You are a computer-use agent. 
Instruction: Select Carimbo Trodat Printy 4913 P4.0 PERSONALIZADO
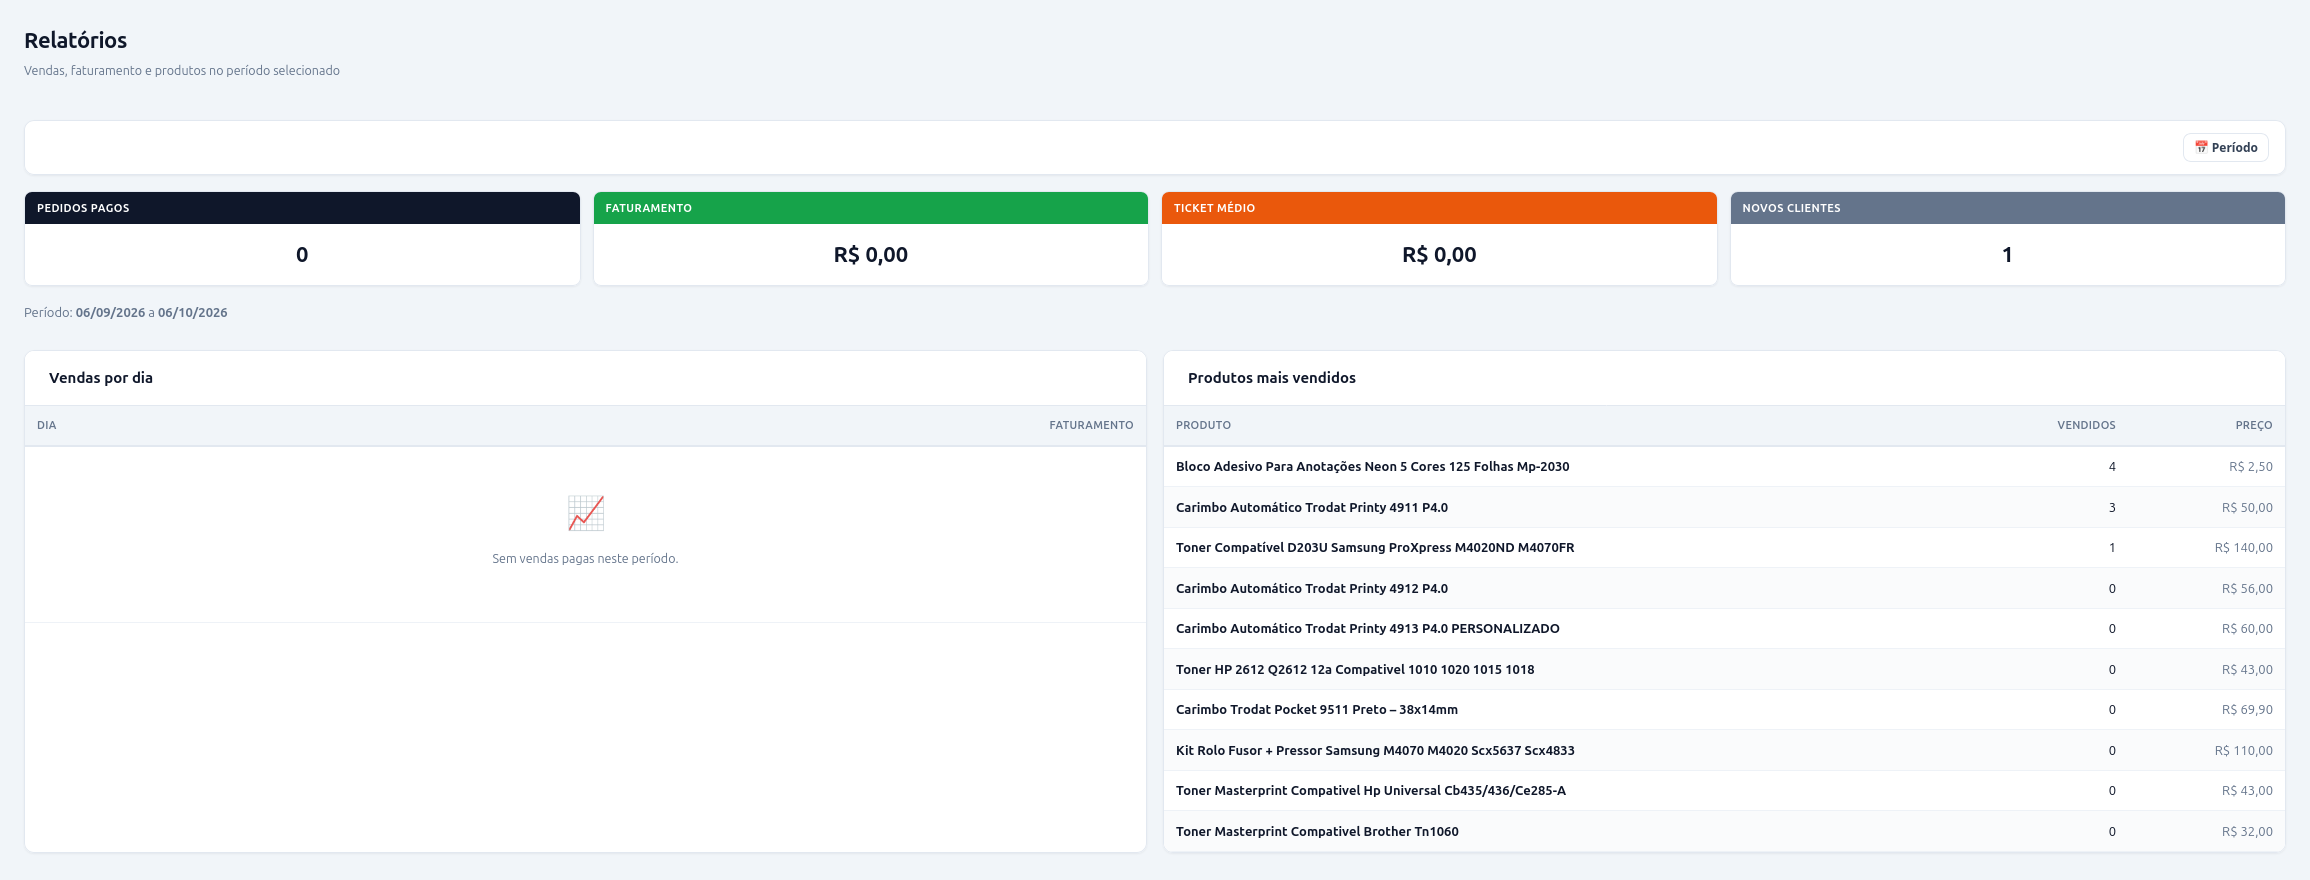pyautogui.click(x=1724, y=629)
